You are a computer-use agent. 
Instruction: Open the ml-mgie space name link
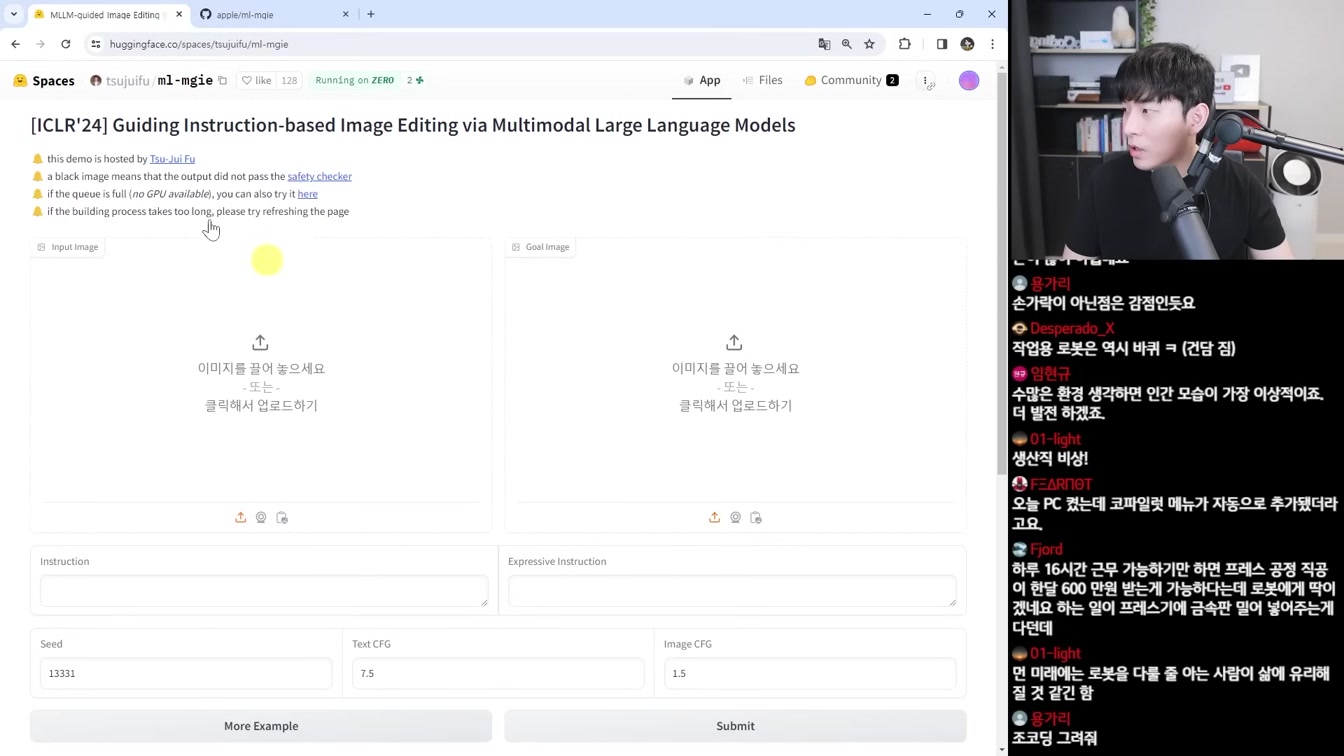click(185, 80)
